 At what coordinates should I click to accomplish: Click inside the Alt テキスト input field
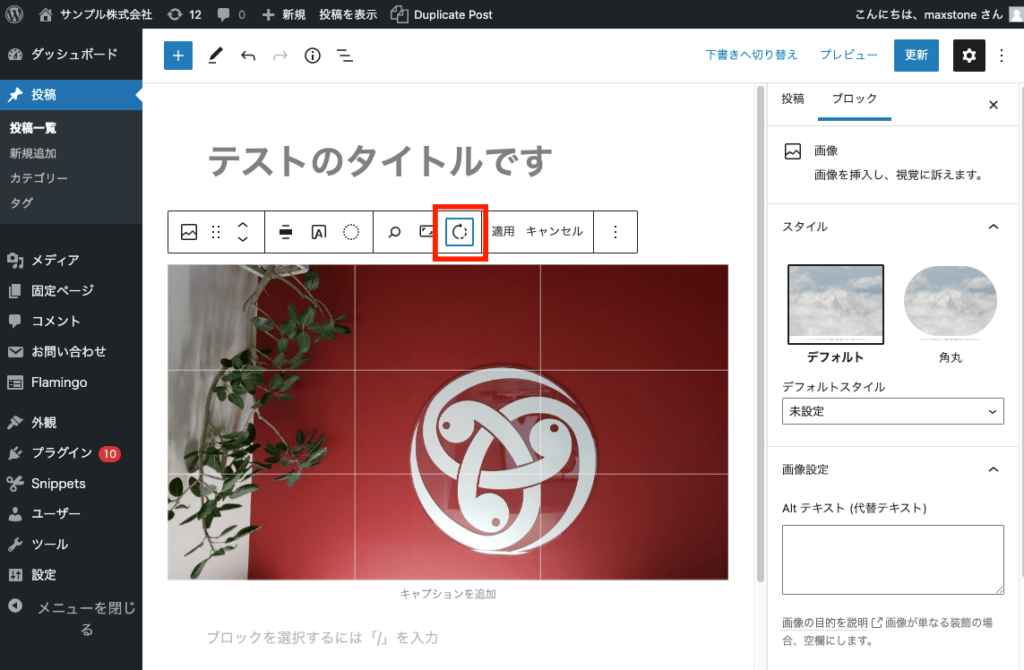[892, 560]
